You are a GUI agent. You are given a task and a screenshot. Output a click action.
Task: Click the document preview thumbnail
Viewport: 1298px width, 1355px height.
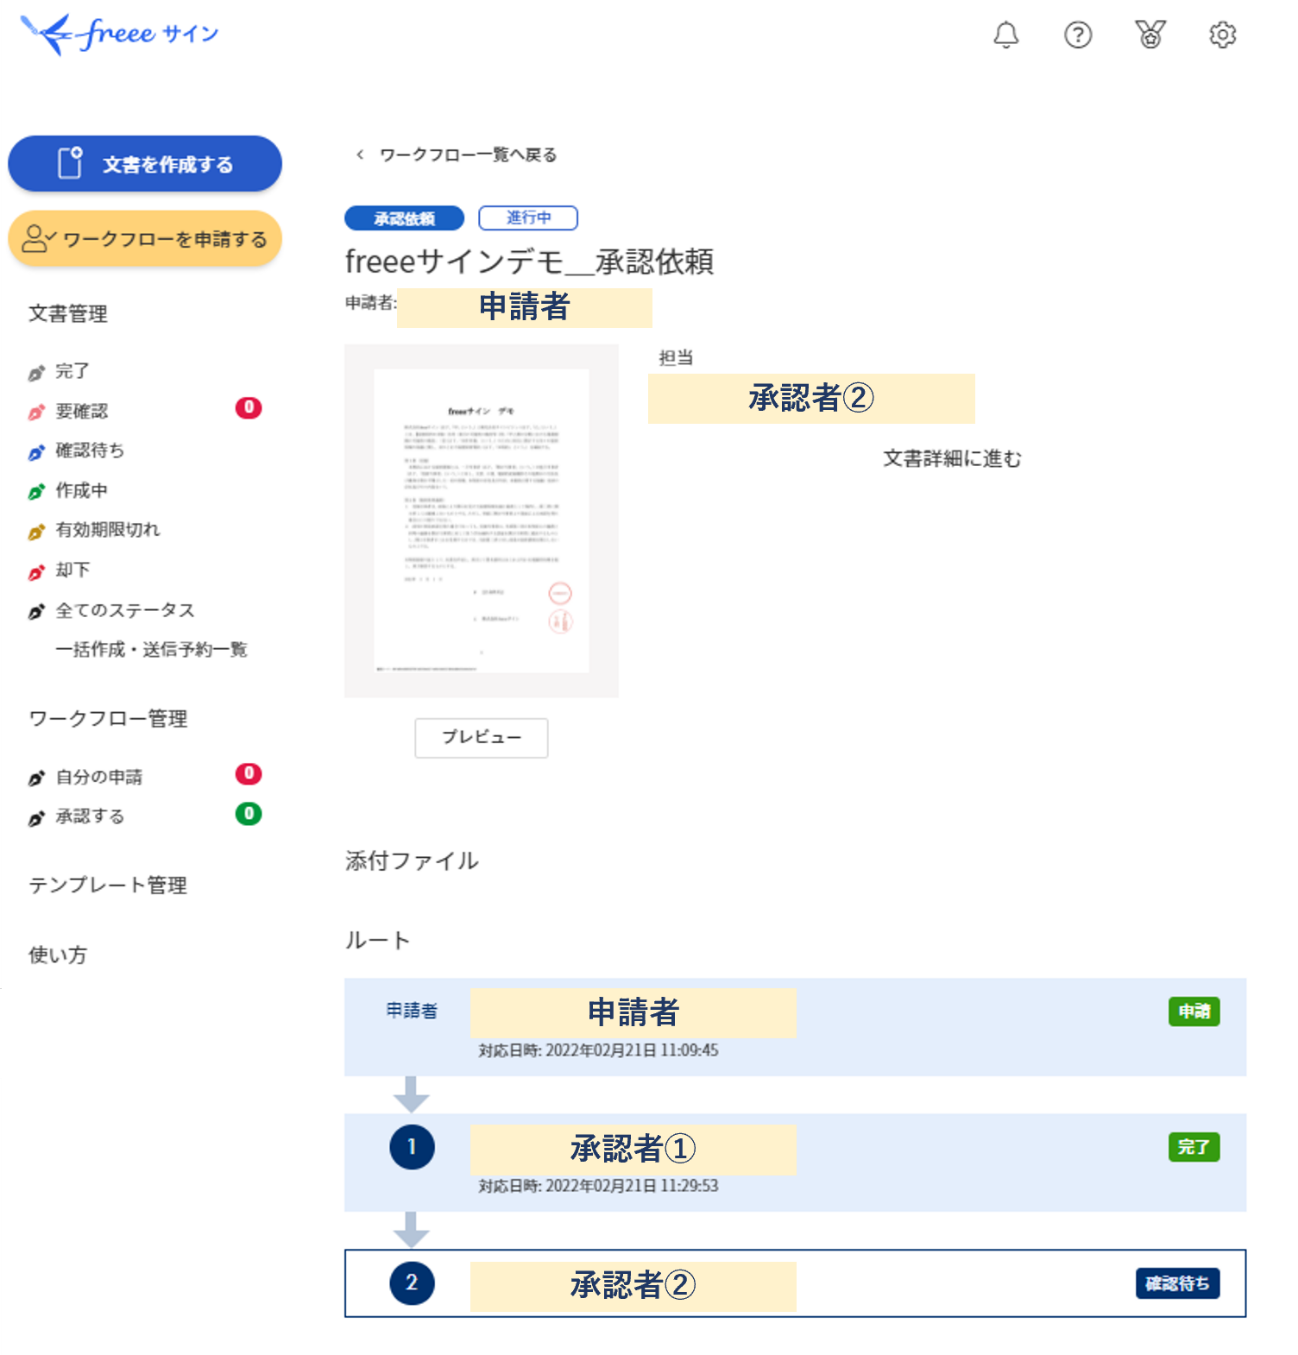(481, 521)
